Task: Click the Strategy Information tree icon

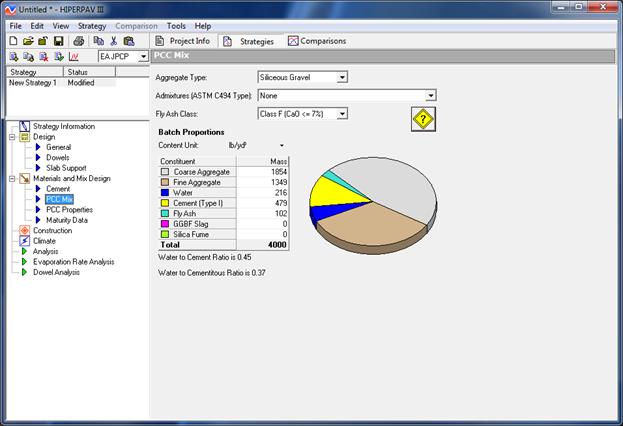Action: tap(25, 126)
